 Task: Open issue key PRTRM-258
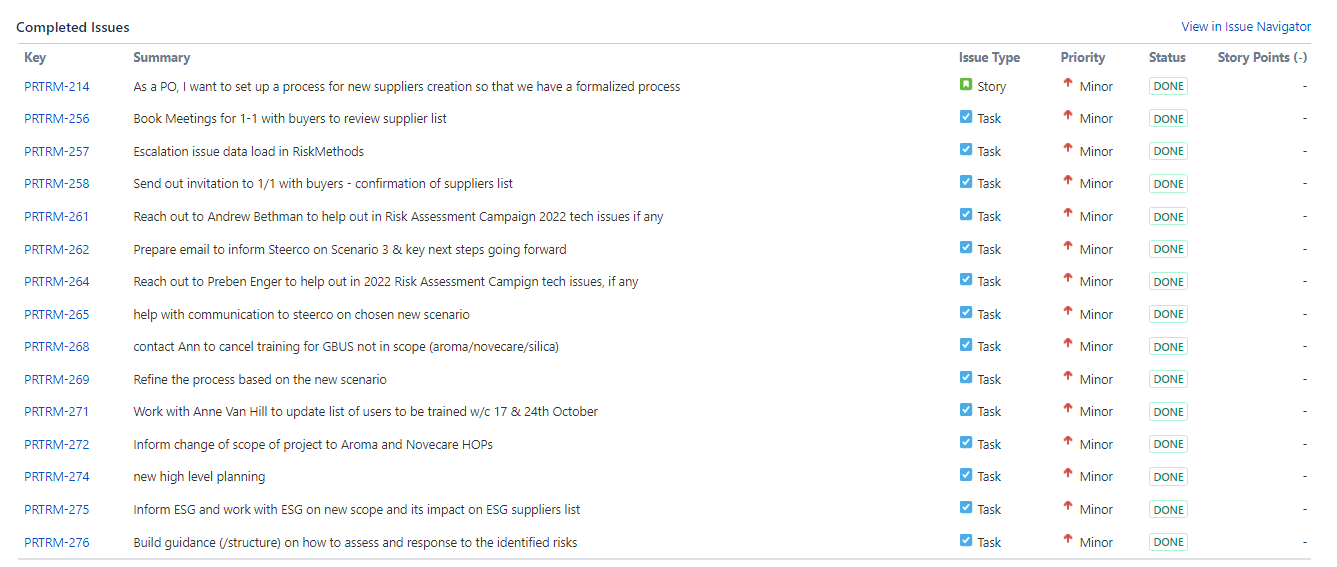pos(57,184)
